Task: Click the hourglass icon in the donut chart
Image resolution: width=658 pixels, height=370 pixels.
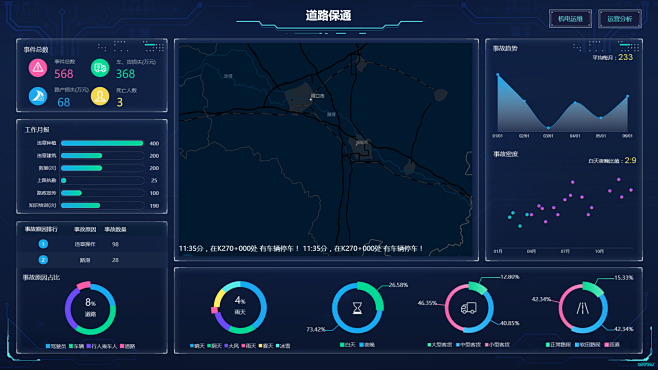Action: coord(357,308)
